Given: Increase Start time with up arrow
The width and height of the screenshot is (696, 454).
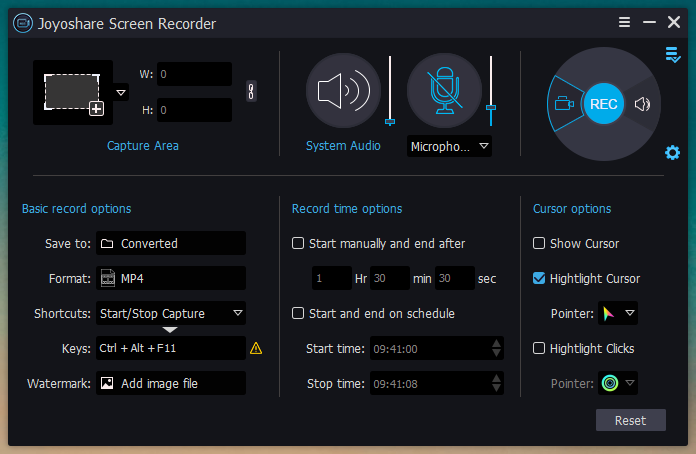Looking at the screenshot, I should click(x=497, y=344).
